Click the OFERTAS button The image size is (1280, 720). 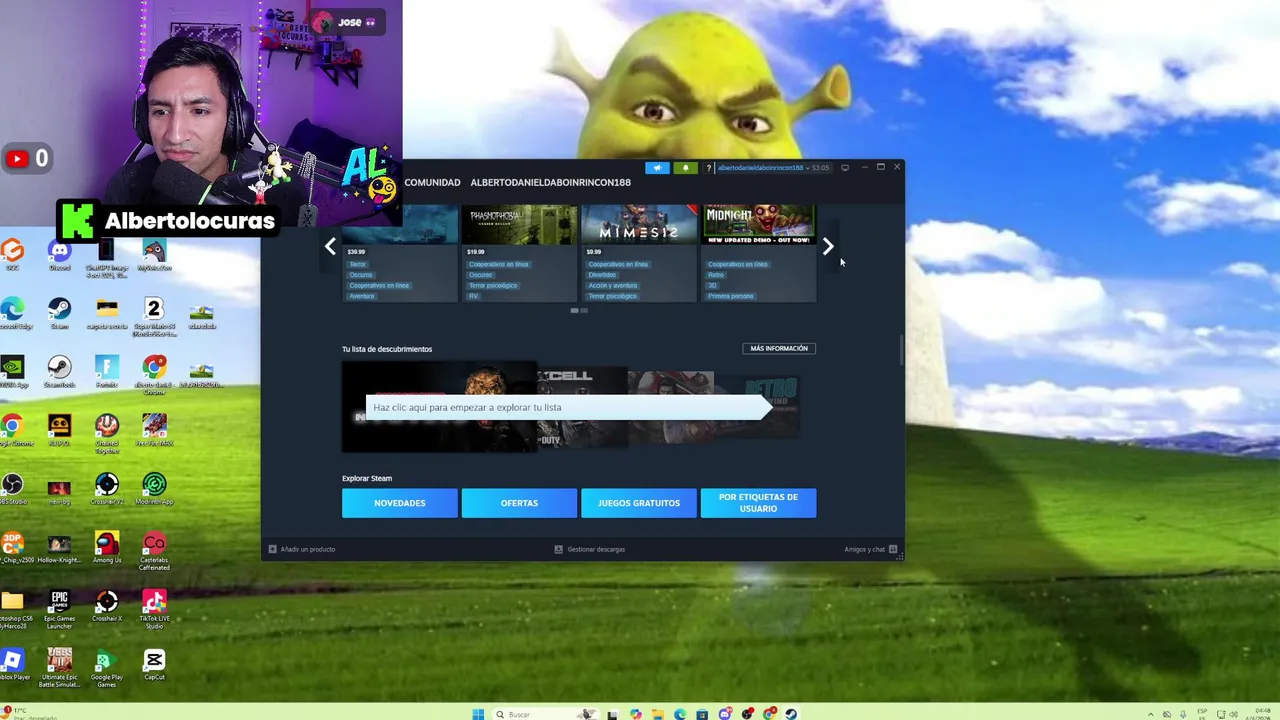coord(519,503)
